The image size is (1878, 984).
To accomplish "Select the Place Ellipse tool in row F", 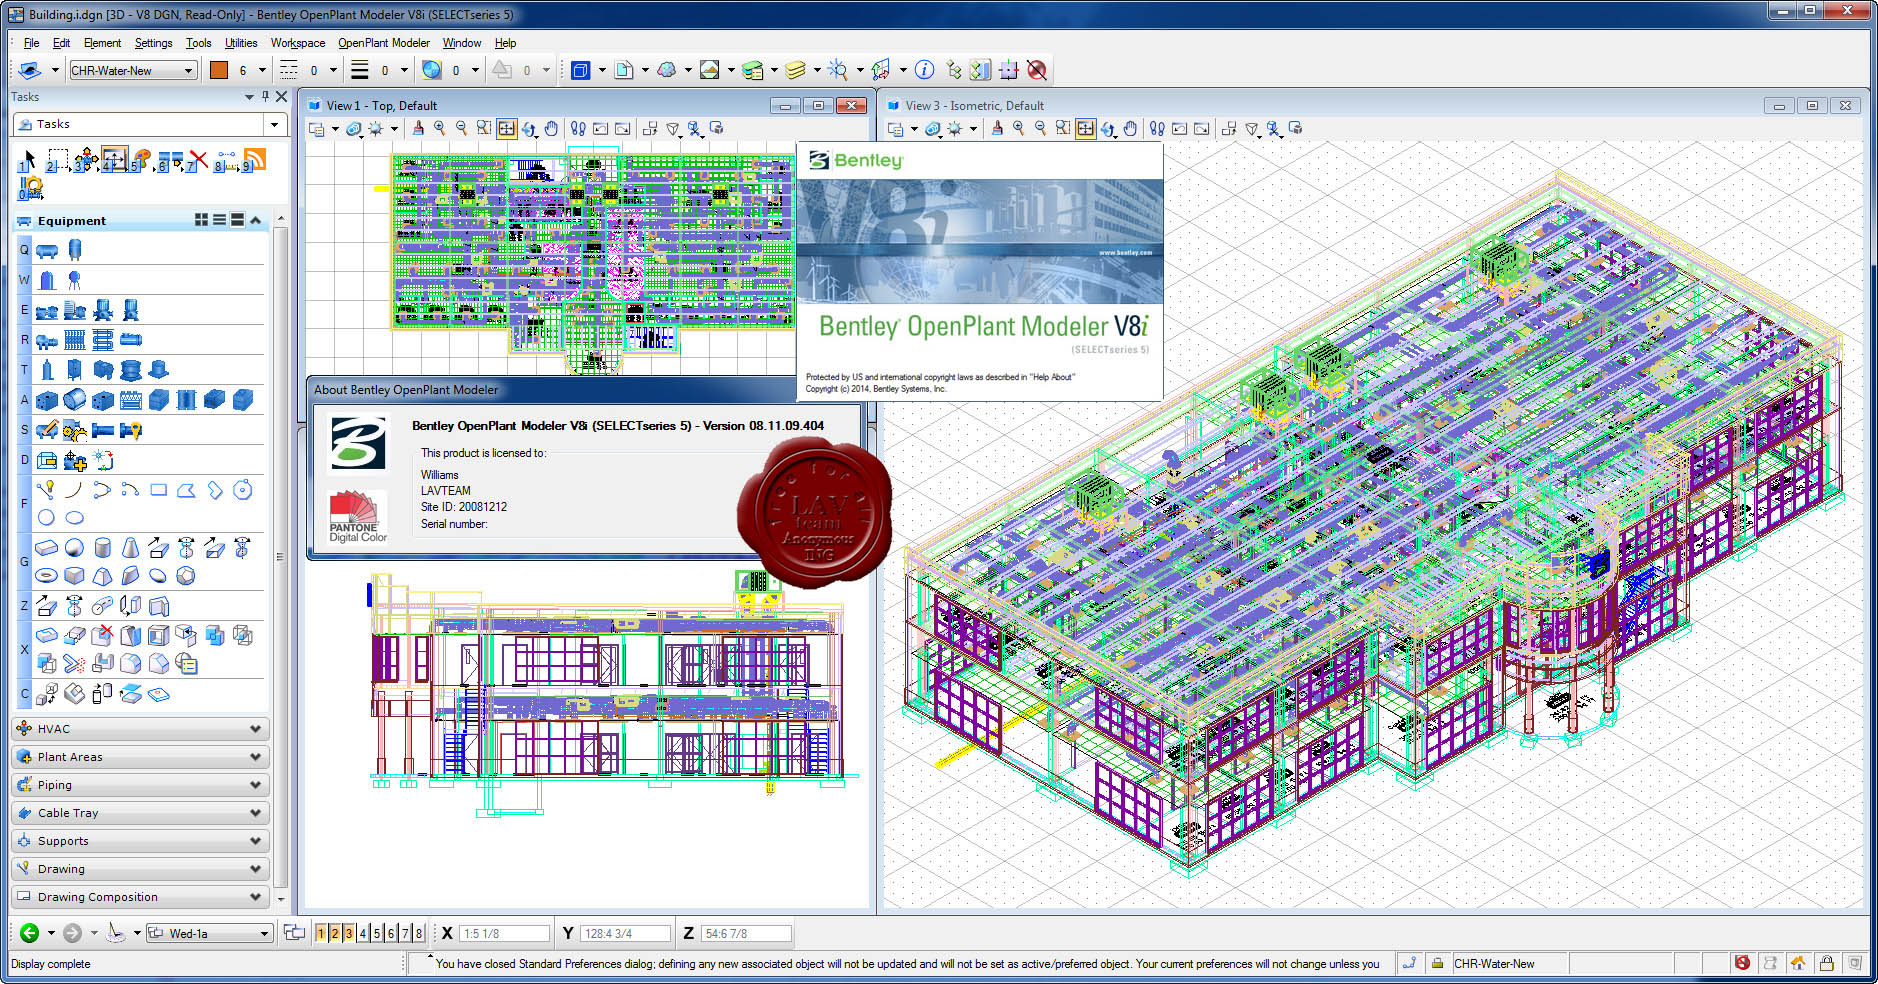I will [75, 517].
